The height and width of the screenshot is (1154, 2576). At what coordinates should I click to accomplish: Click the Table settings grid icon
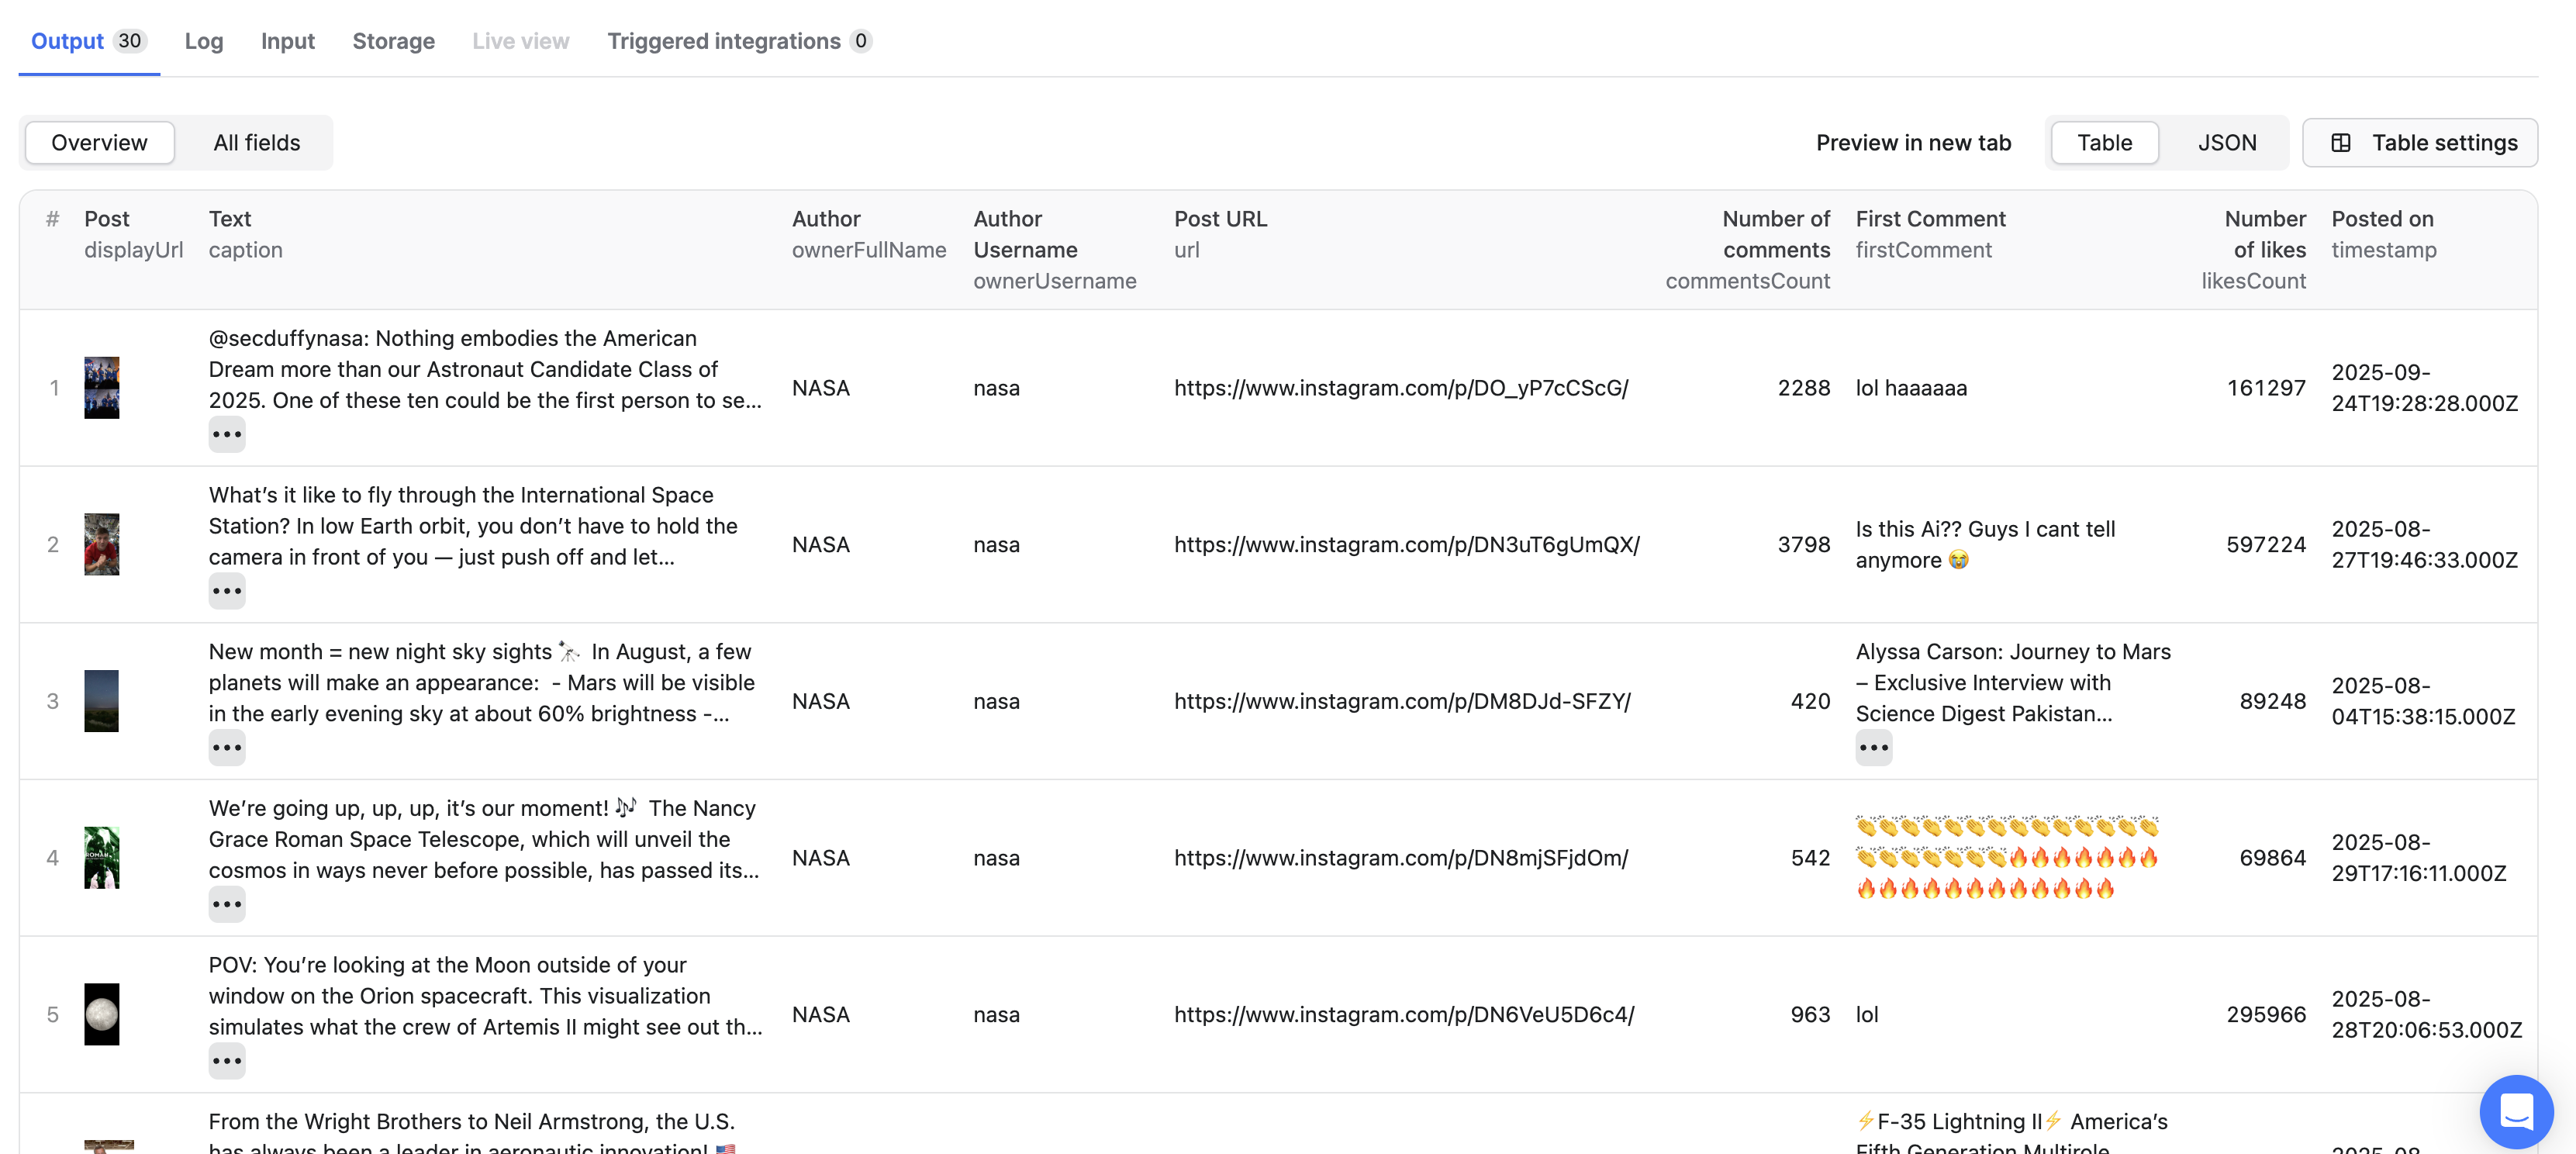[2341, 143]
